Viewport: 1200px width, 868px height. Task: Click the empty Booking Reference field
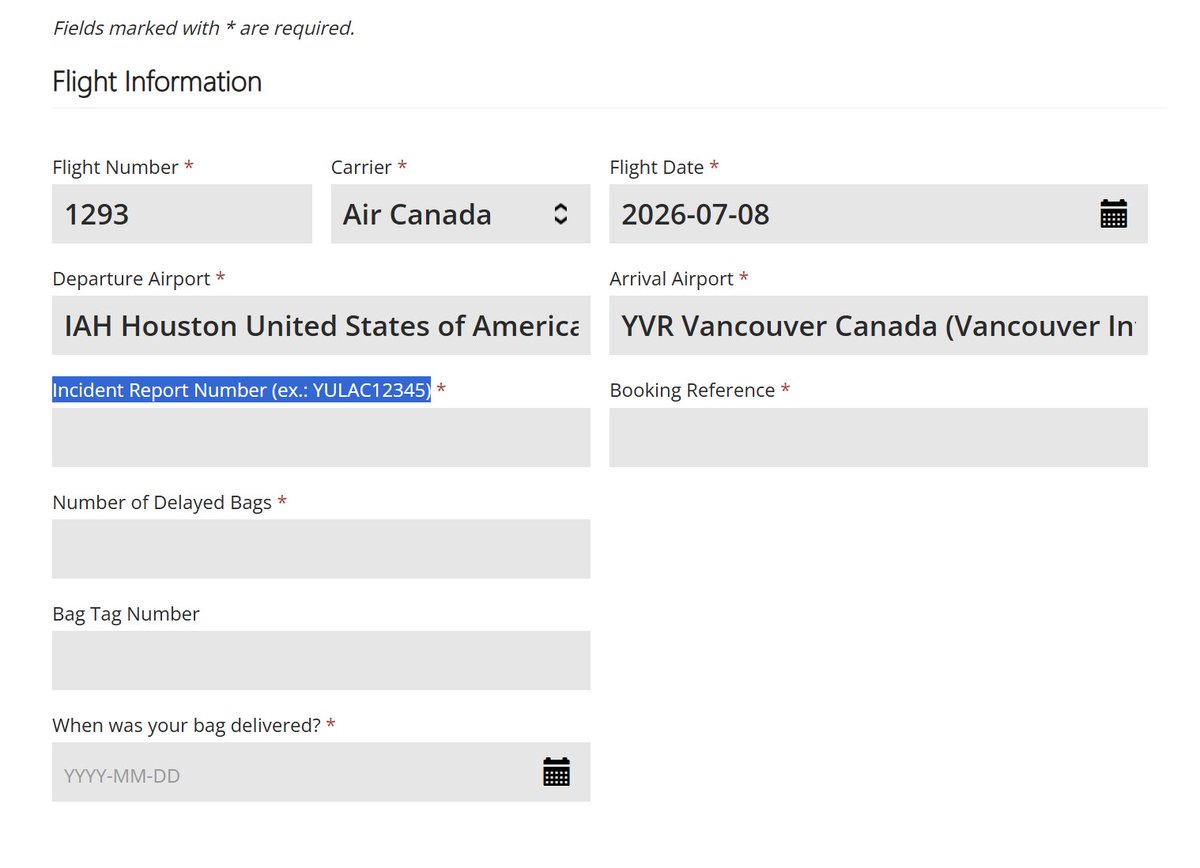tap(878, 437)
